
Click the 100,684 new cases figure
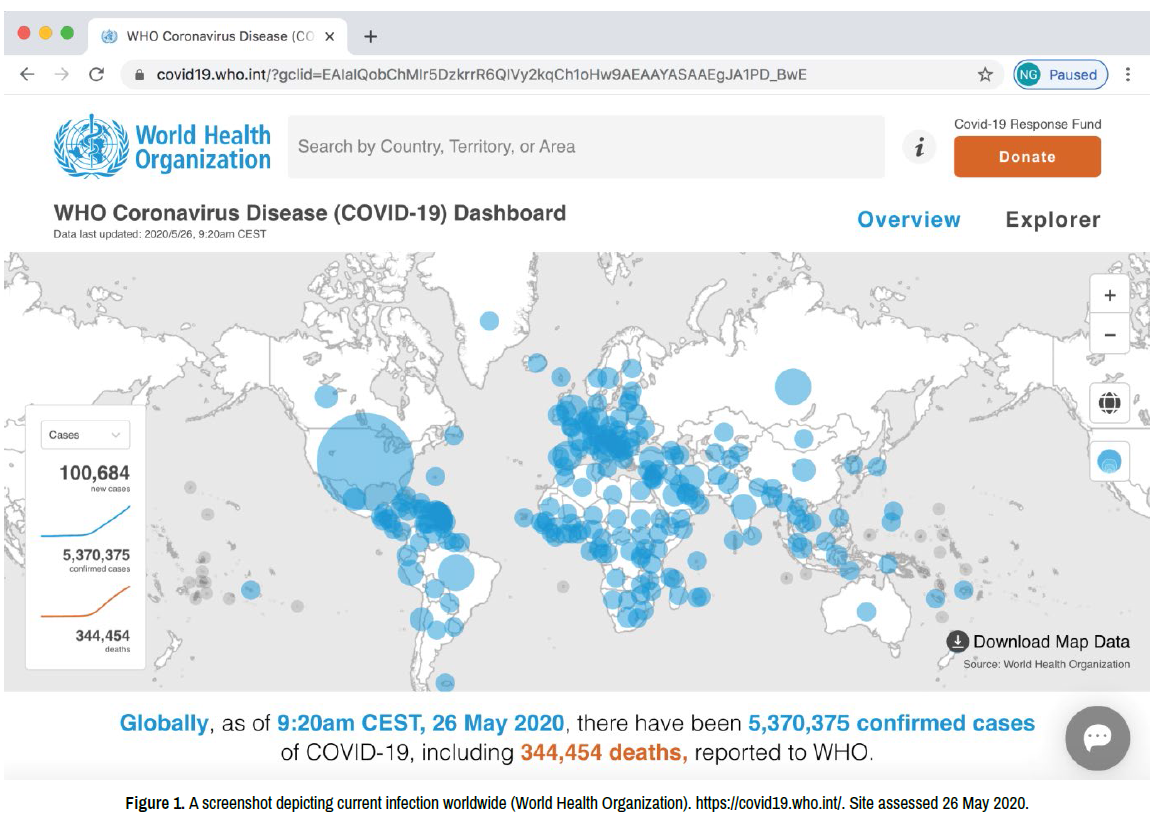(x=94, y=473)
